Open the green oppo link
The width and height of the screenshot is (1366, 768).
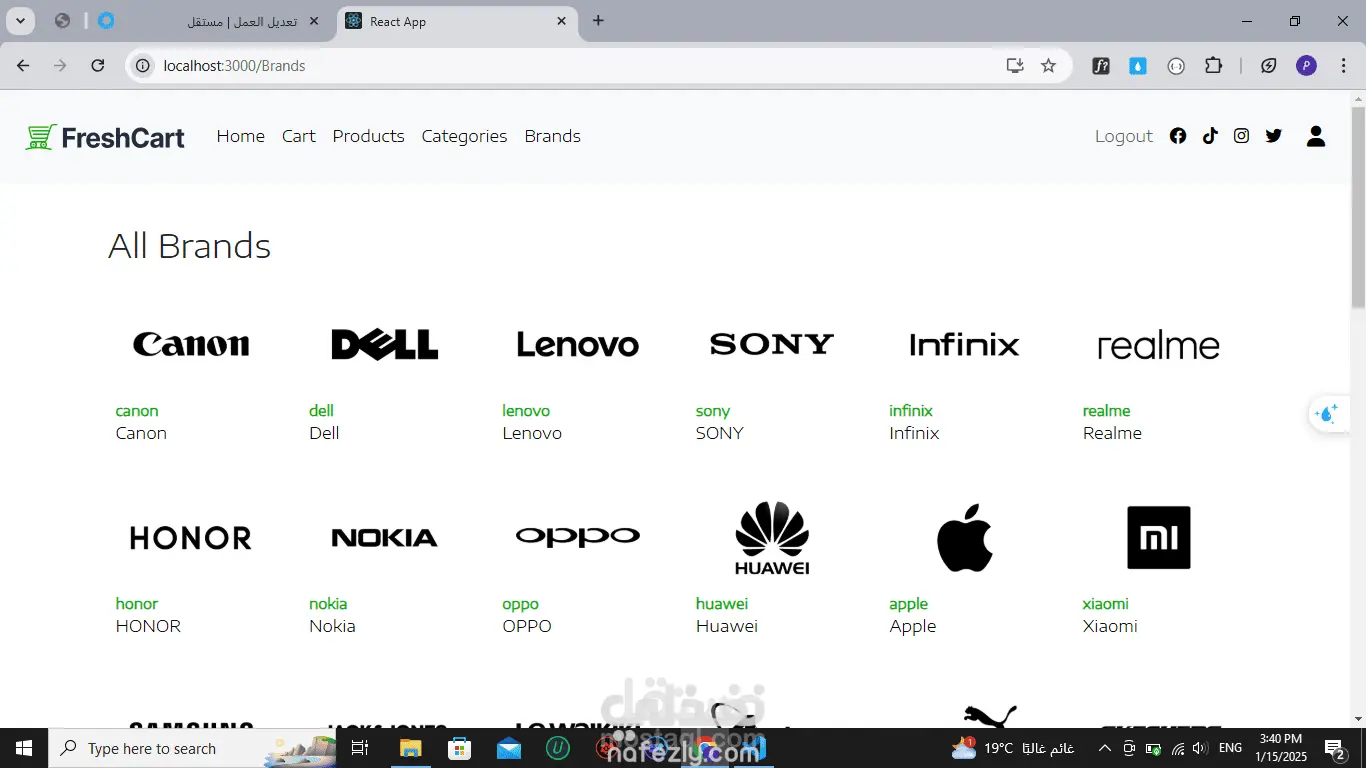pyautogui.click(x=521, y=604)
